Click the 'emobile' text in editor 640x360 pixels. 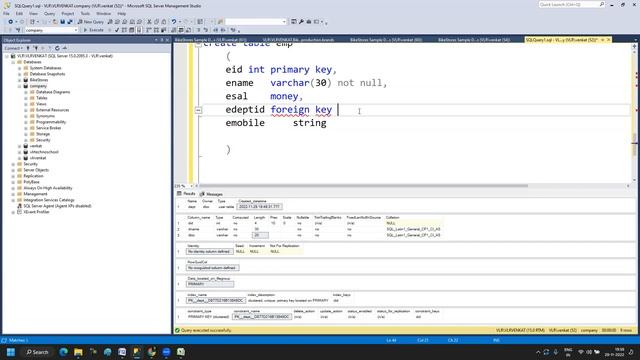pyautogui.click(x=245, y=123)
